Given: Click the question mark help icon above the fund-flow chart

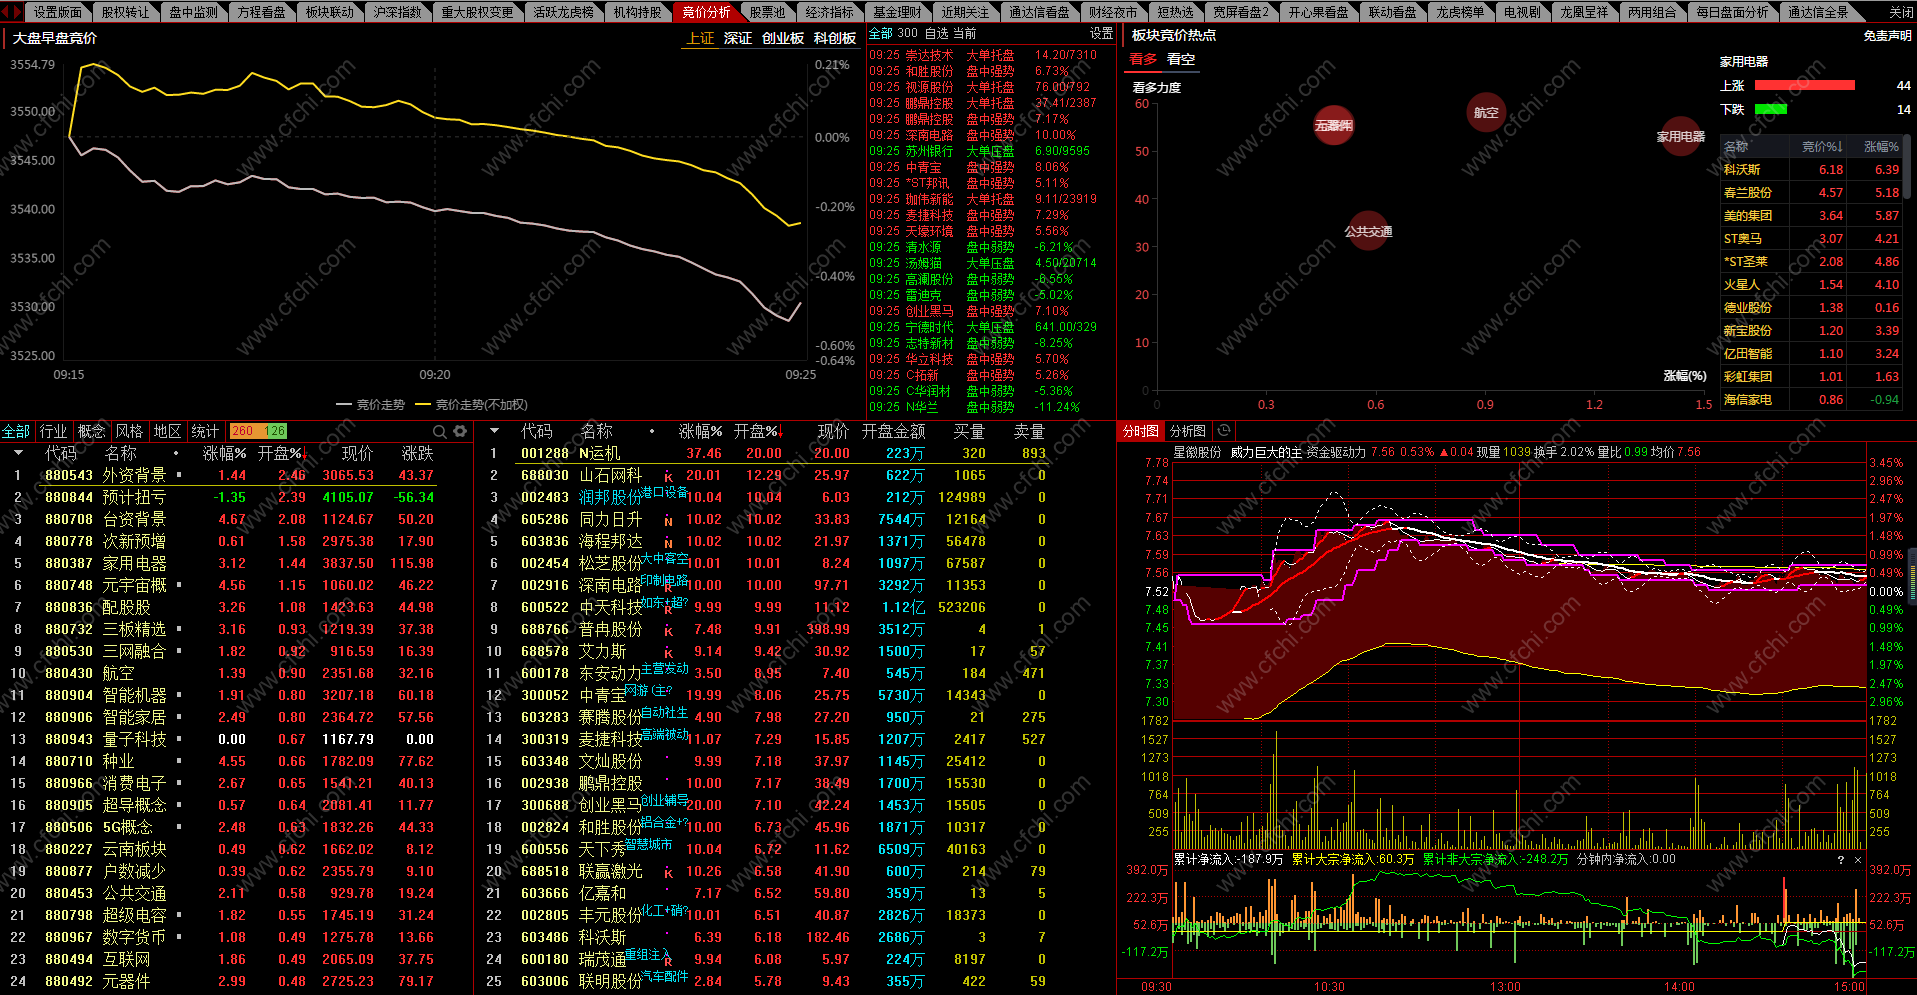Looking at the screenshot, I should 1840,860.
